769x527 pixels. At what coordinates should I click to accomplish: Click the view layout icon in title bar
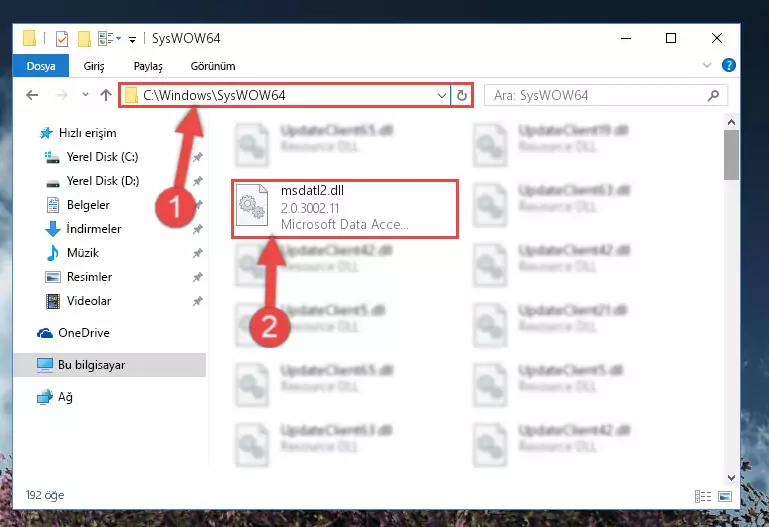pos(109,38)
